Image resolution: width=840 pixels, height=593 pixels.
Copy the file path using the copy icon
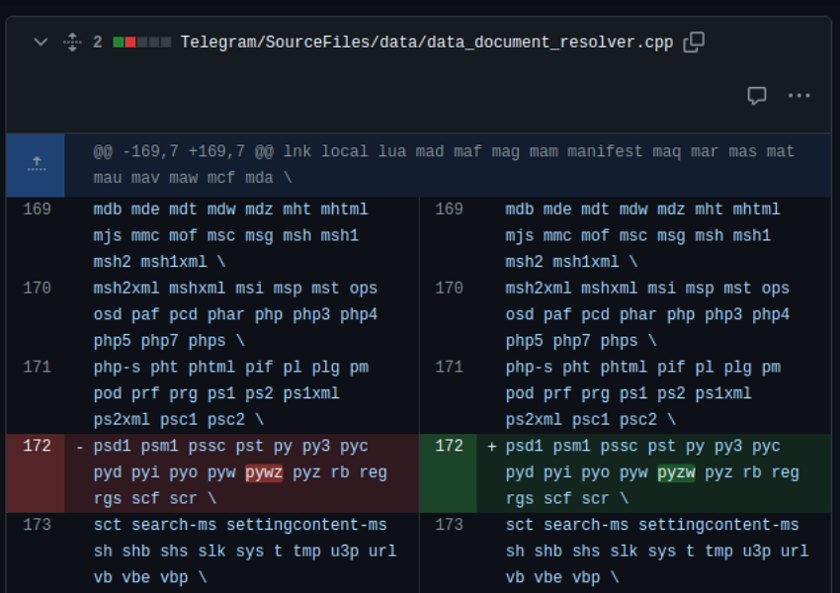coord(693,42)
